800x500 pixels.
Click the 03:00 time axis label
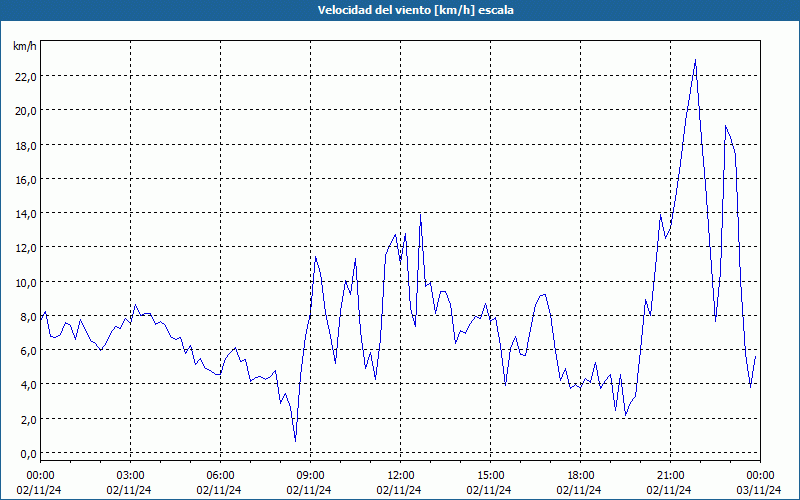pos(130,476)
